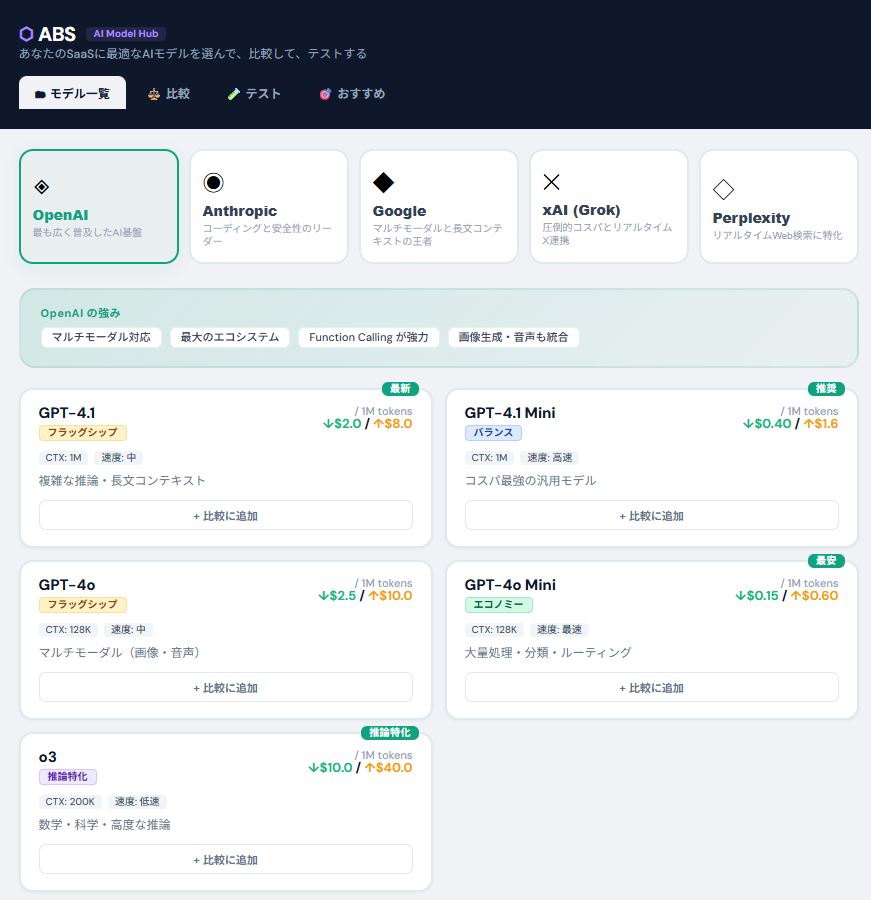Click the OpenAI provider diamond icon
The width and height of the screenshot is (871, 900).
pos(41,187)
